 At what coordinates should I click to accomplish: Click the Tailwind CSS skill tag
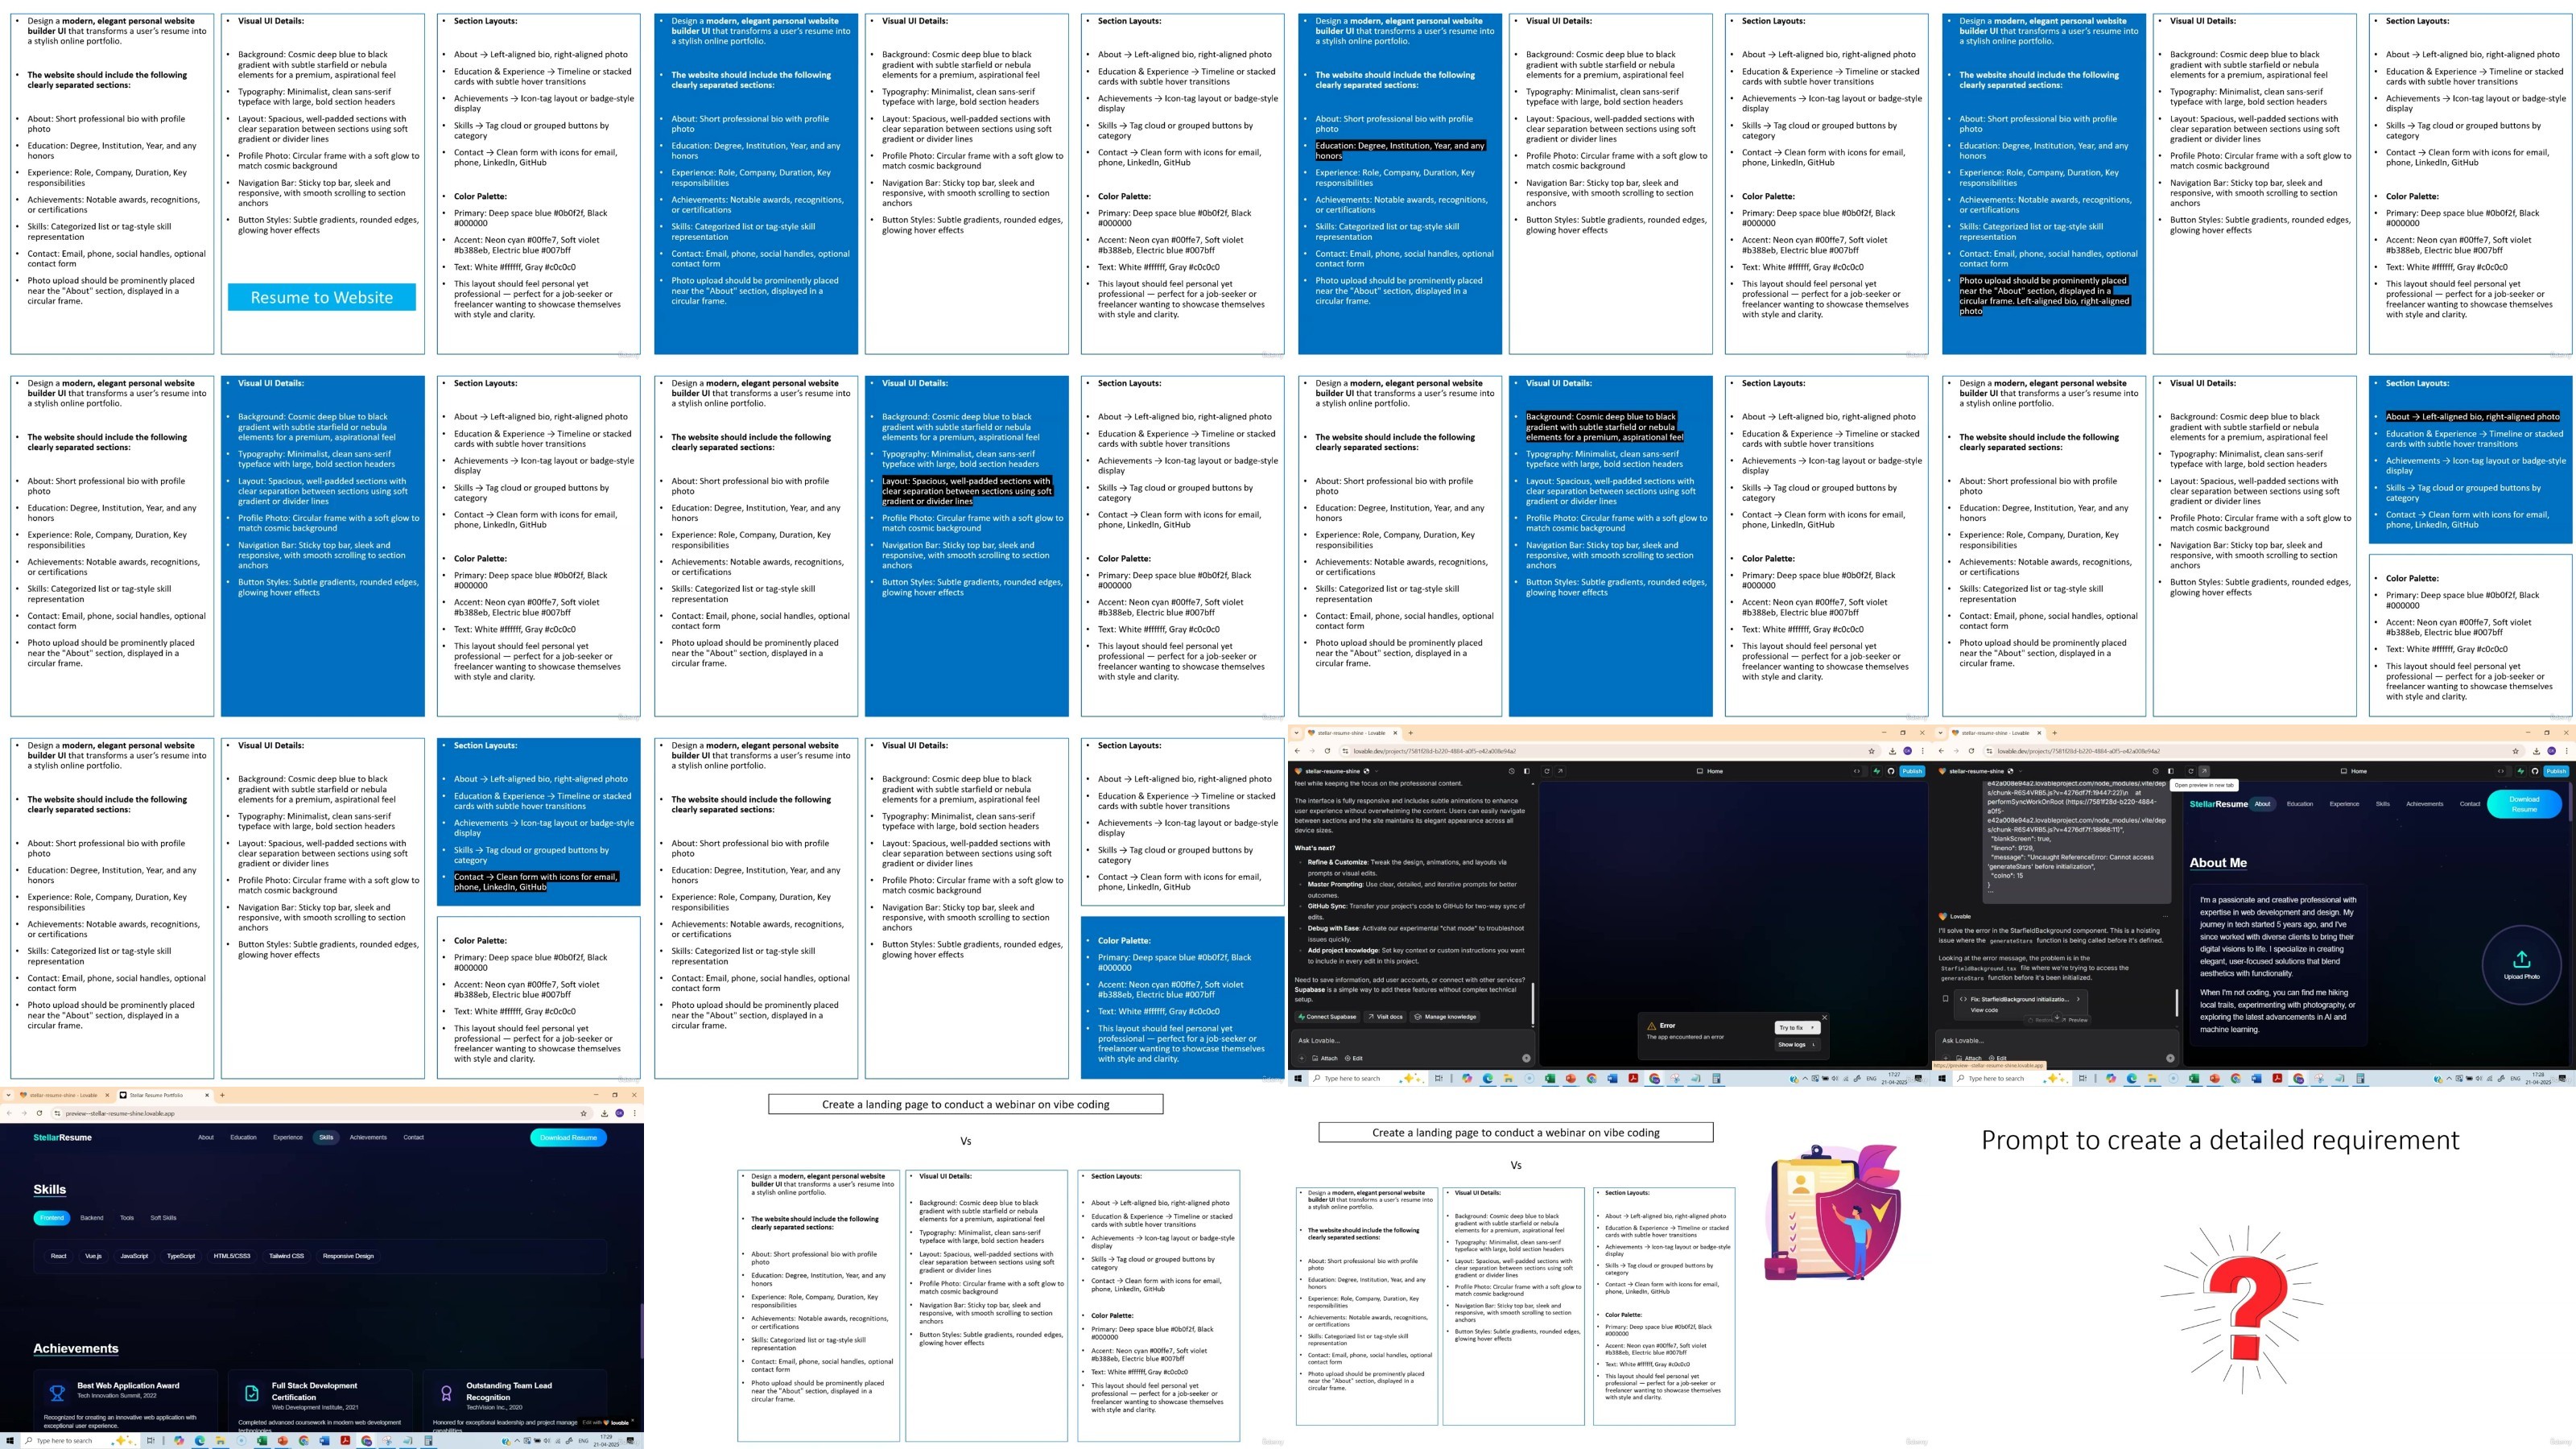(x=286, y=1256)
